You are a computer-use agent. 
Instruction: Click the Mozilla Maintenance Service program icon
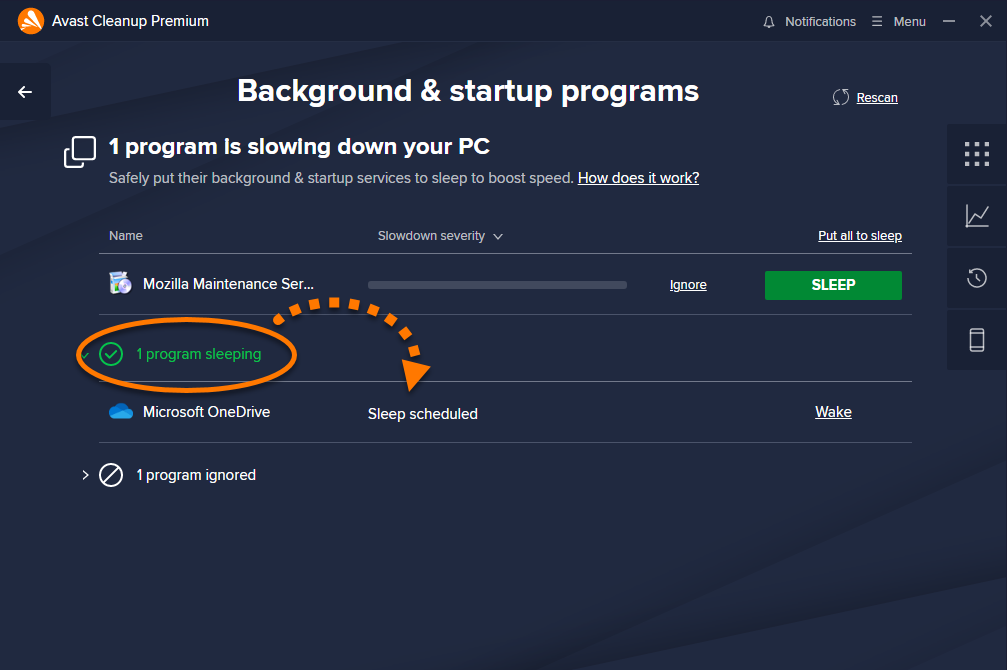(x=121, y=283)
